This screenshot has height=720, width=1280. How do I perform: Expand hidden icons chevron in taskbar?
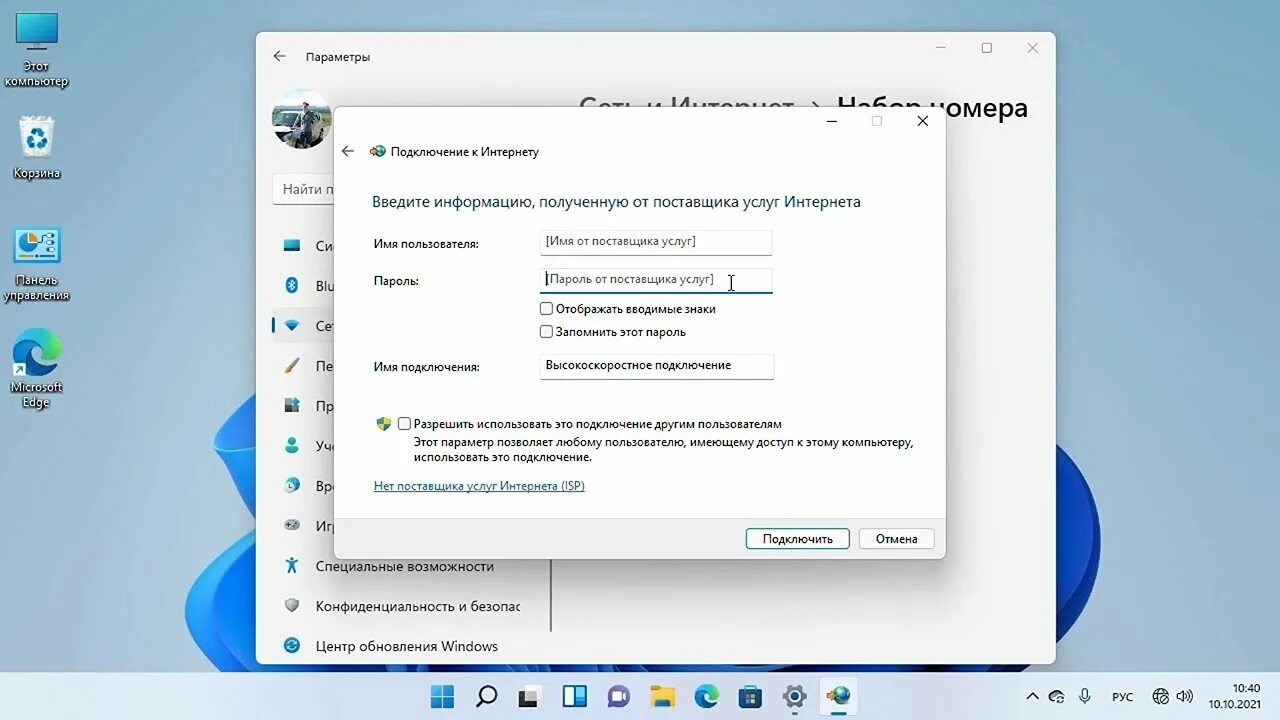[1033, 696]
